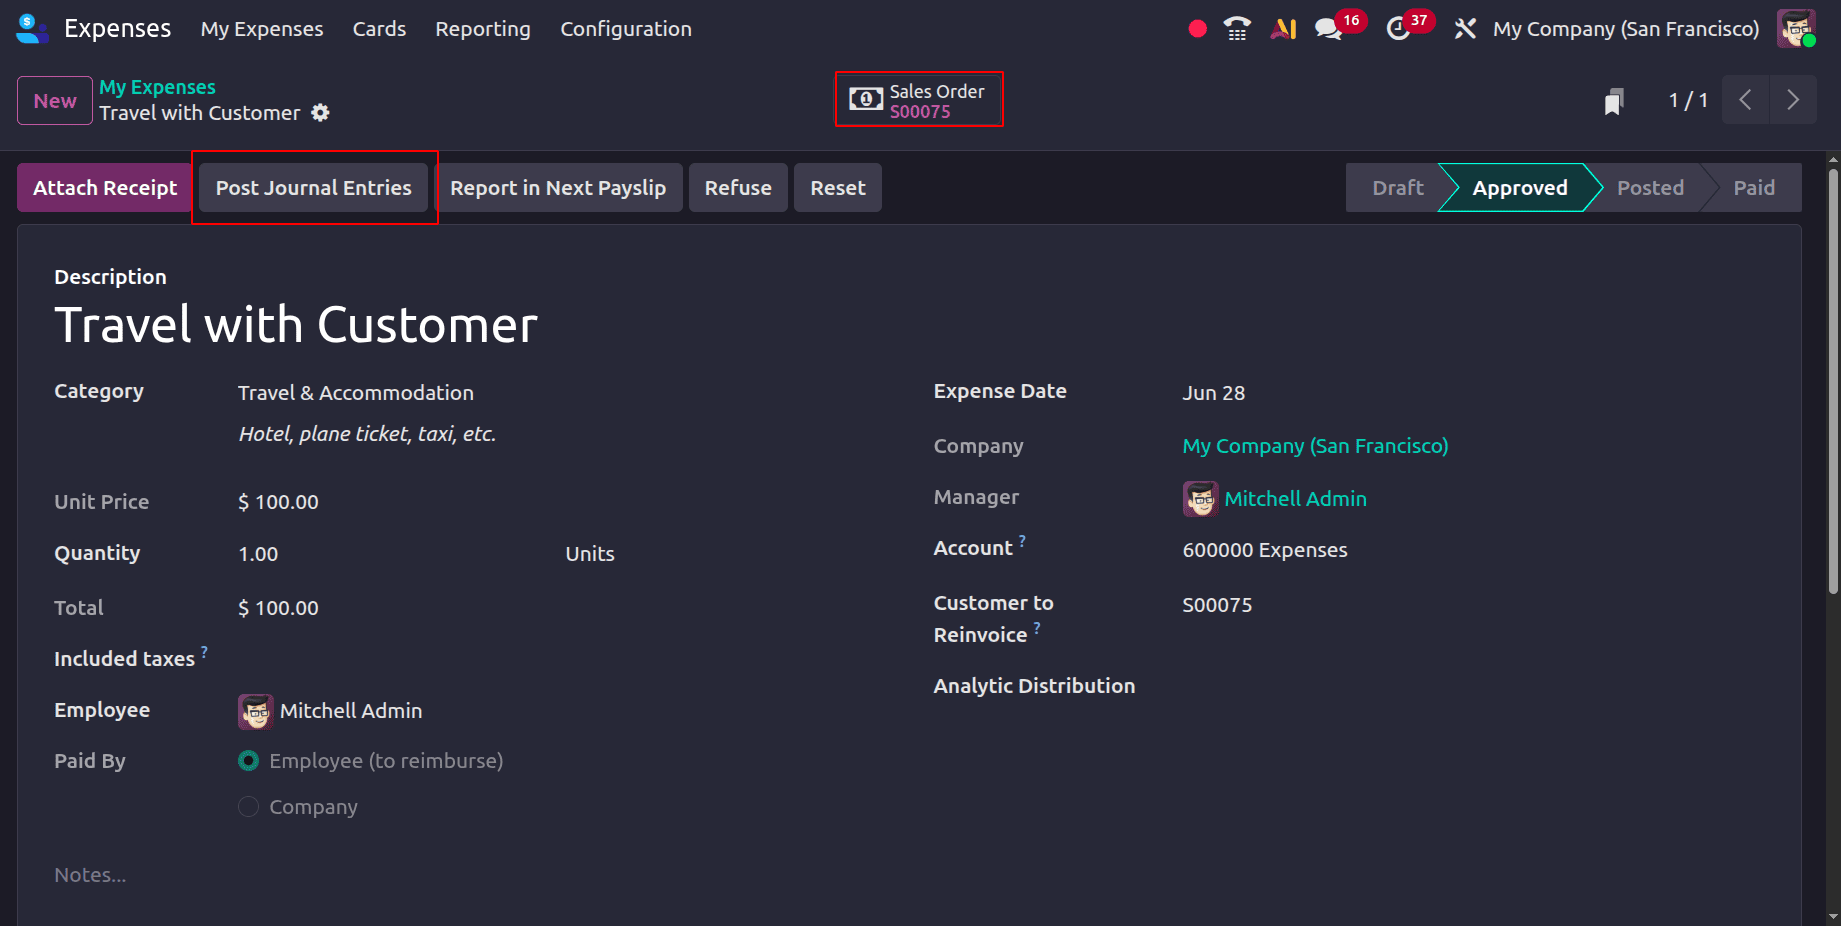Open the Expenses app home icon
Image resolution: width=1841 pixels, height=926 pixels.
[x=32, y=29]
